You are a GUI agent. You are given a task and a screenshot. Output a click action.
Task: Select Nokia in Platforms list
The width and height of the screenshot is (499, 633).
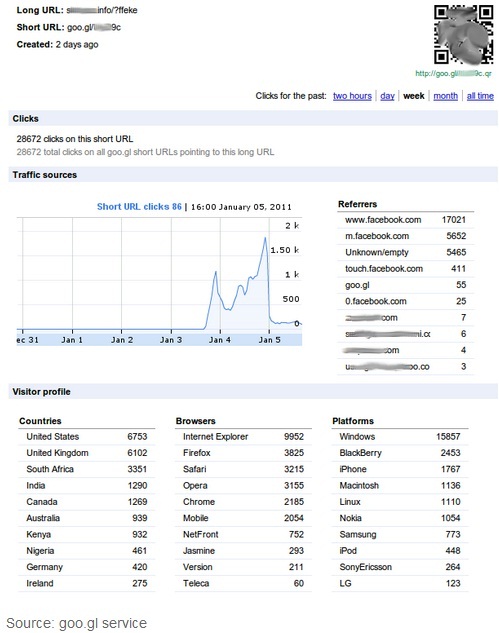(400, 518)
